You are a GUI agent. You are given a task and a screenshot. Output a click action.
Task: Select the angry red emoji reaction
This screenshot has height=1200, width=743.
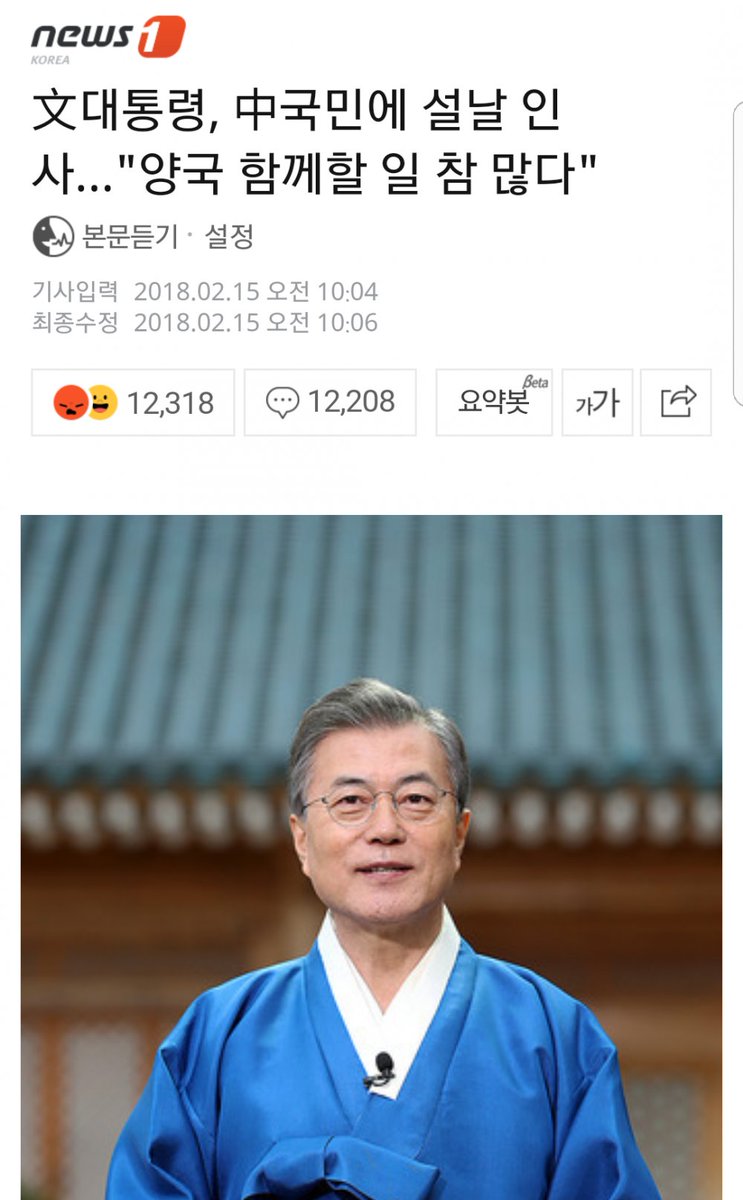[x=71, y=403]
